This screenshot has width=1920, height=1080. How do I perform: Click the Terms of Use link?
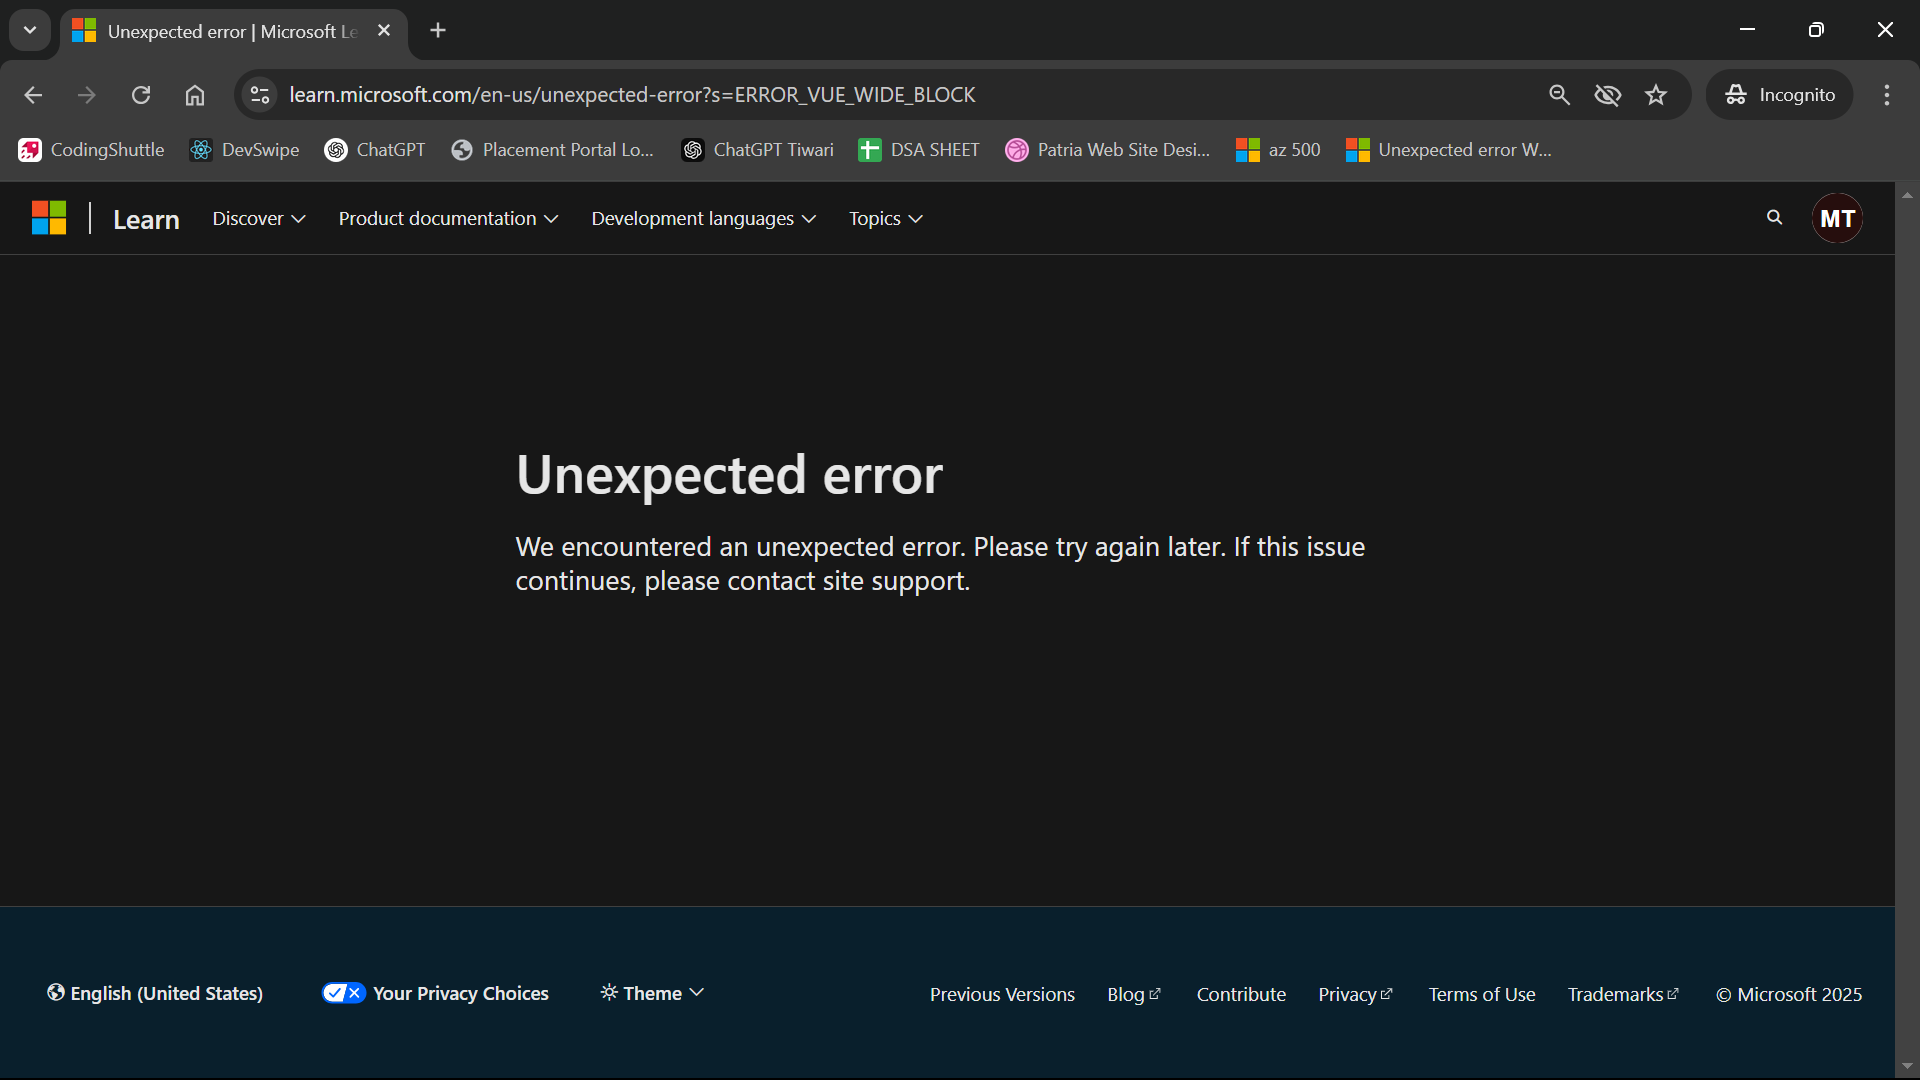click(x=1481, y=993)
